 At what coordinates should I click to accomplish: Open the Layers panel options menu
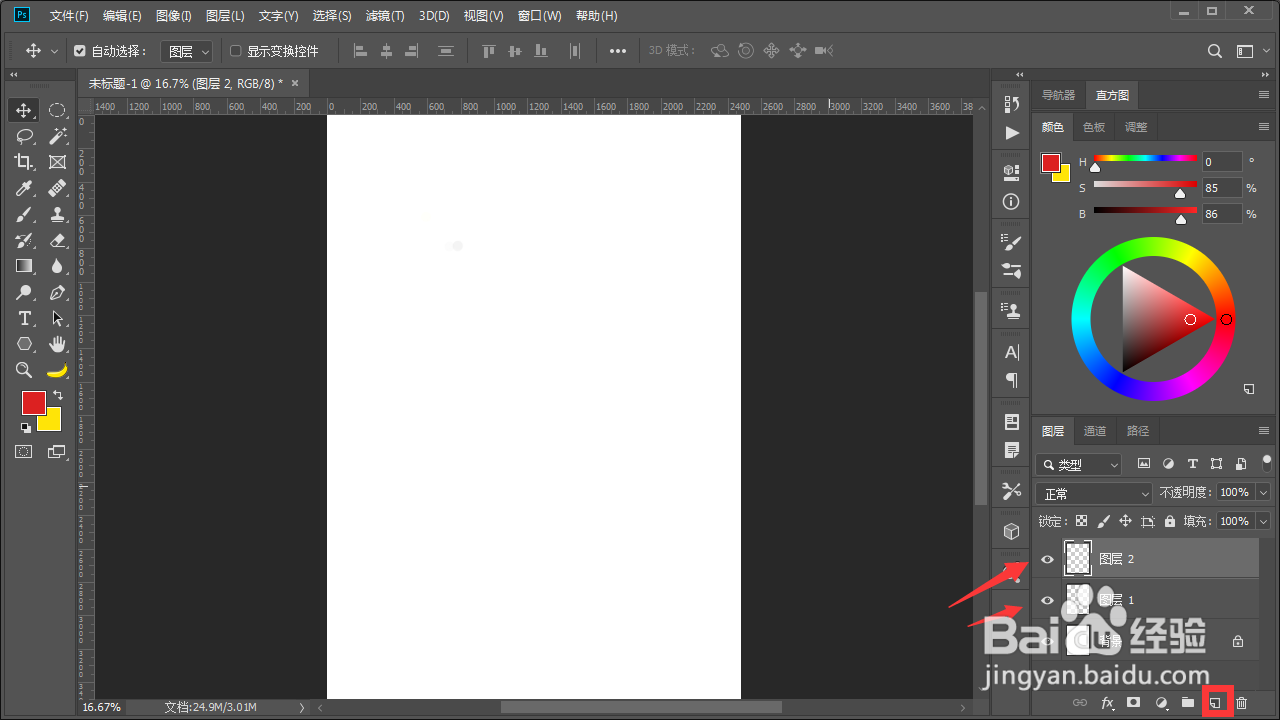(1264, 431)
